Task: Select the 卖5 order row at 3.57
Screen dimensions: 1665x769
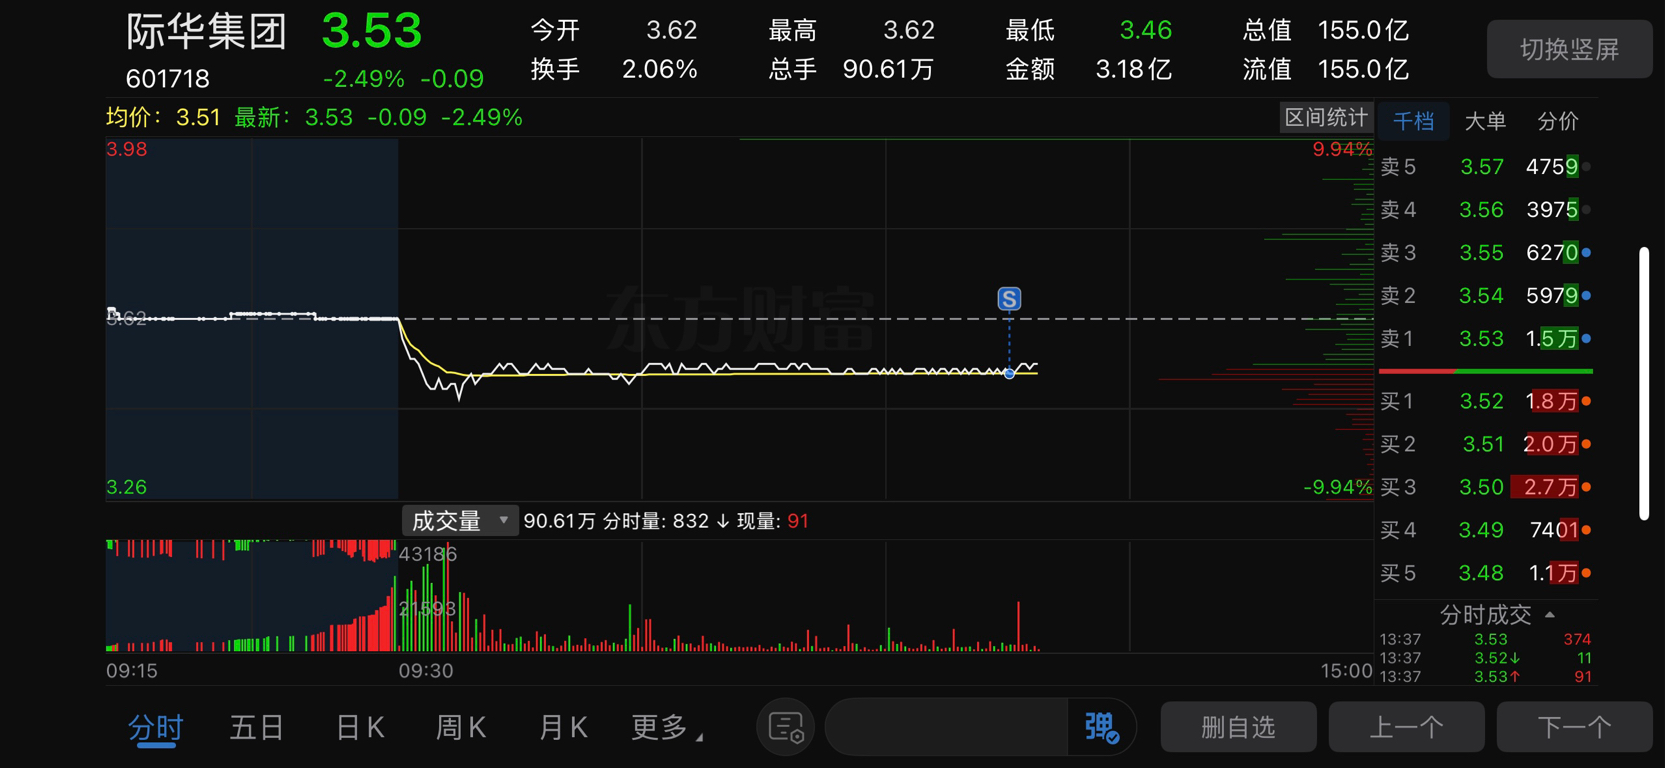Action: tap(1485, 167)
